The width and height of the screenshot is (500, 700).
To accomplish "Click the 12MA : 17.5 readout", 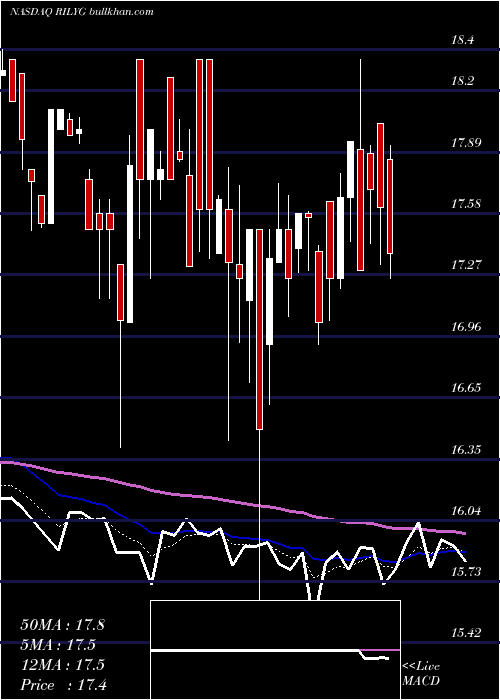I will pyautogui.click(x=62, y=665).
